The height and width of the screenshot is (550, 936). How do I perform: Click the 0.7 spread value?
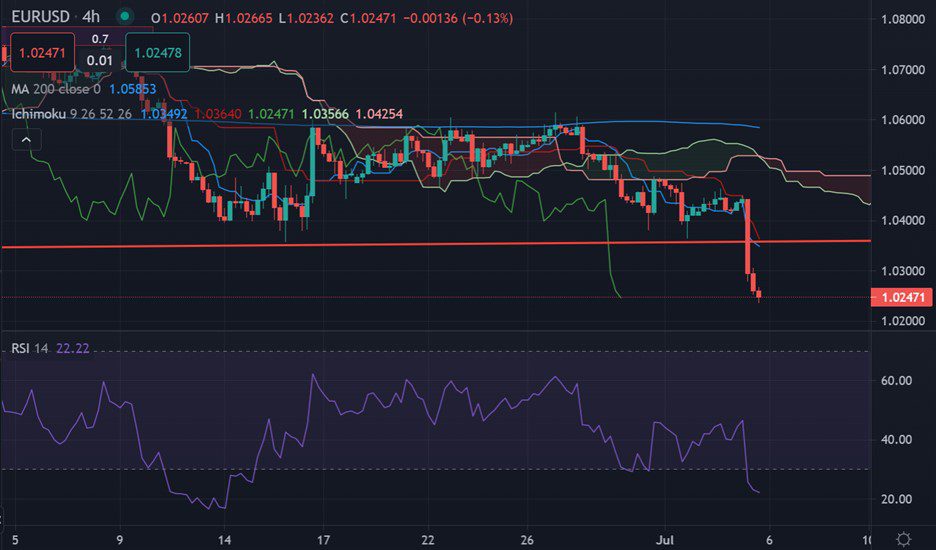(100, 39)
